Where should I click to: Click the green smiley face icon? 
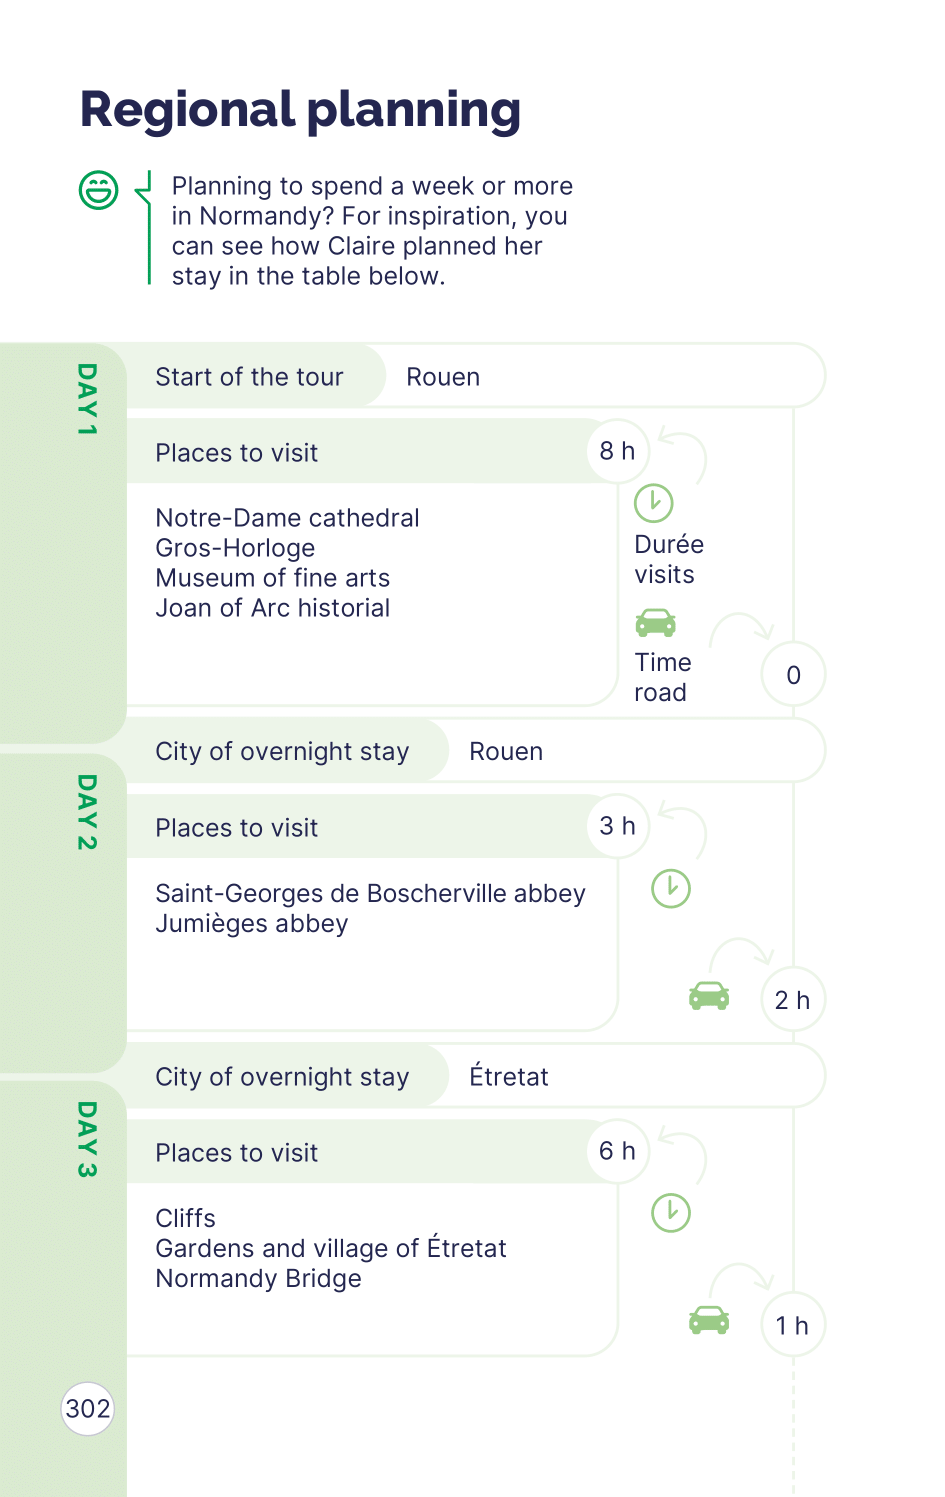click(99, 190)
